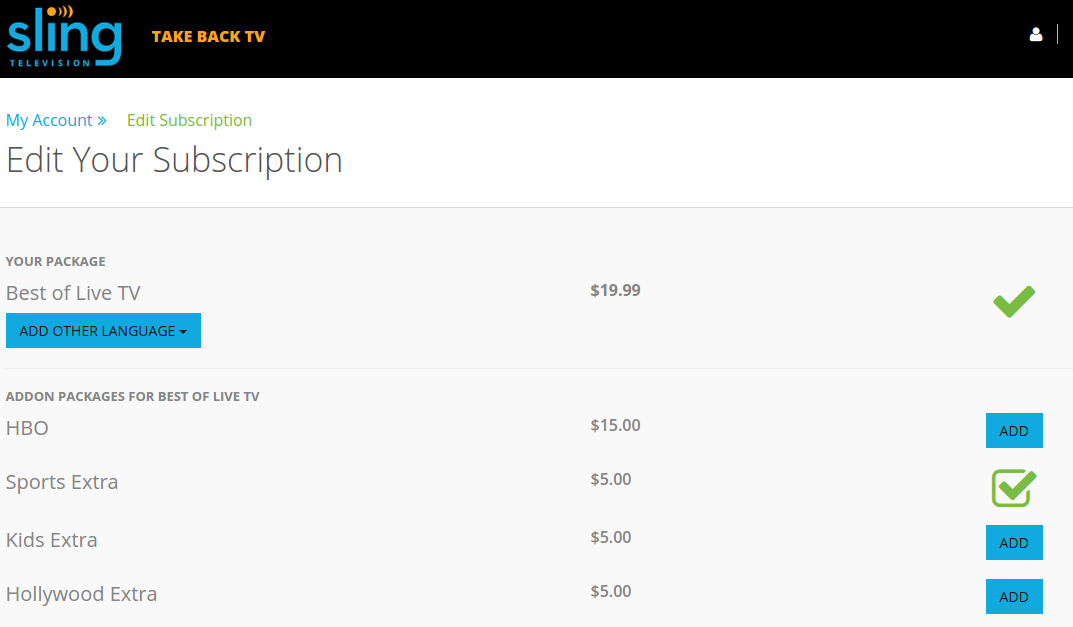The width and height of the screenshot is (1073, 627).
Task: Navigate to My Account link
Action: tap(47, 119)
